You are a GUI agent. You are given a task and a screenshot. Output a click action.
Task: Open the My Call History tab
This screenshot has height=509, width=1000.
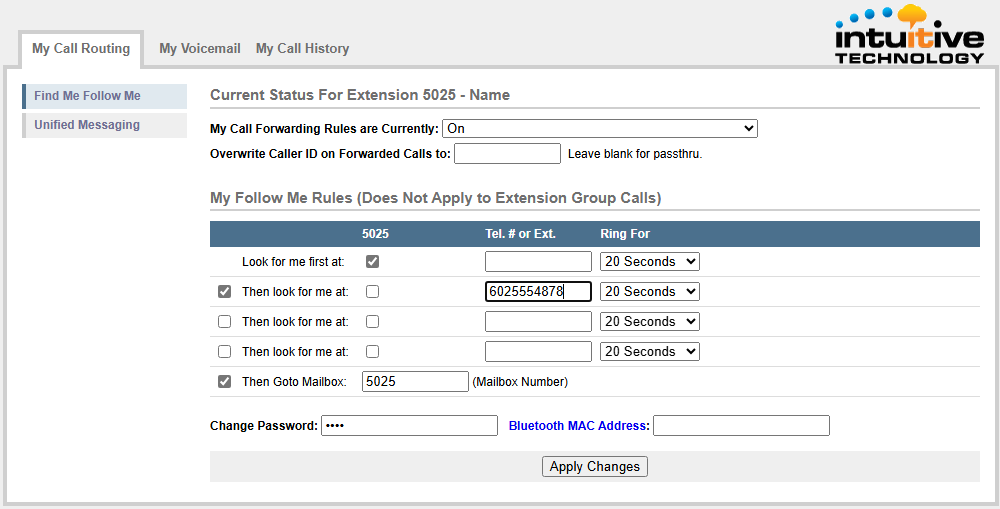pos(302,48)
